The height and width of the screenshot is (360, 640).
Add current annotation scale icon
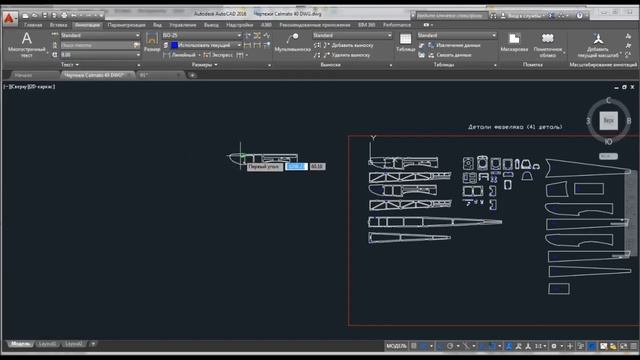[598, 39]
